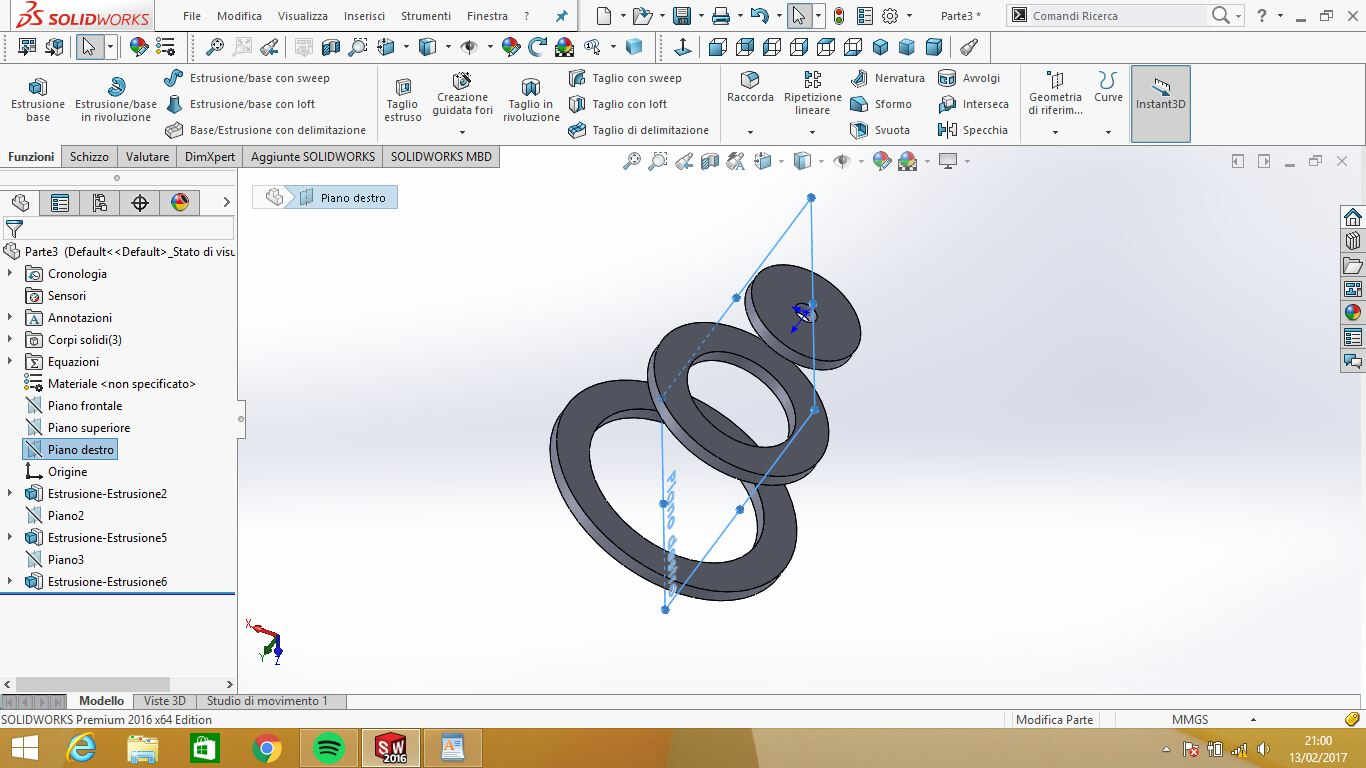
Task: Select the Avvolgi wrap tool
Action: pos(969,78)
